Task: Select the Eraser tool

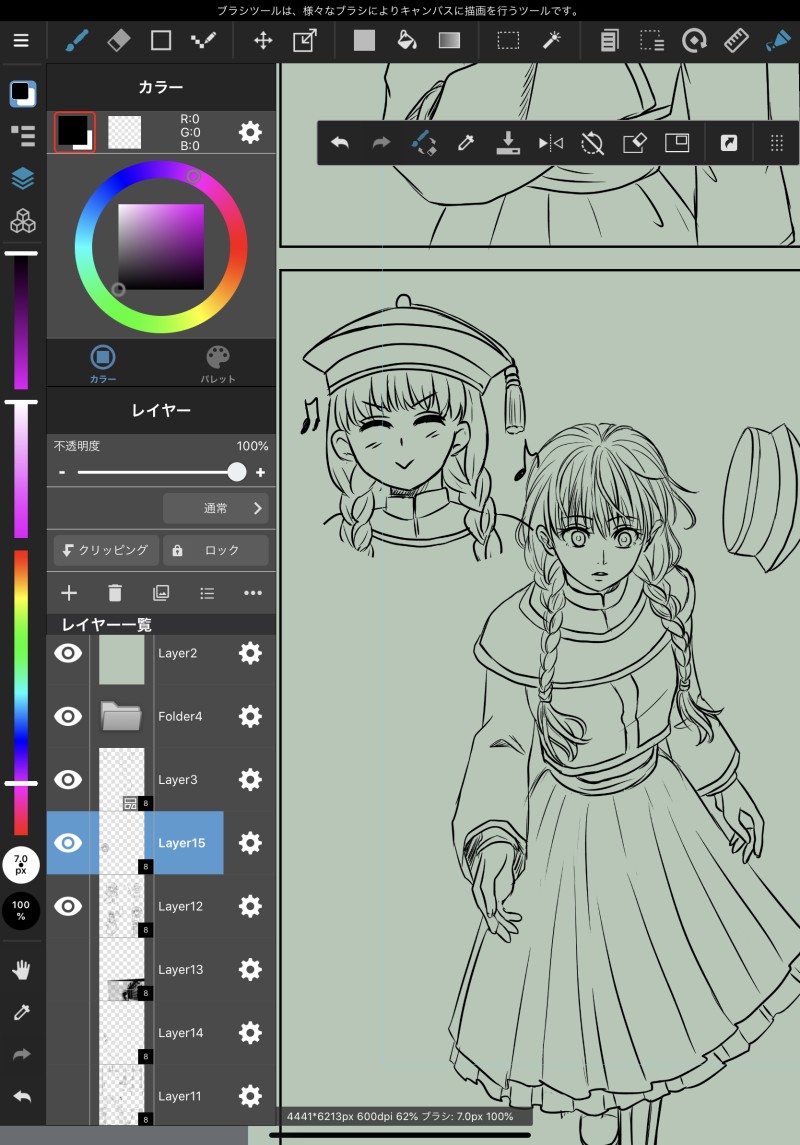Action: [118, 40]
